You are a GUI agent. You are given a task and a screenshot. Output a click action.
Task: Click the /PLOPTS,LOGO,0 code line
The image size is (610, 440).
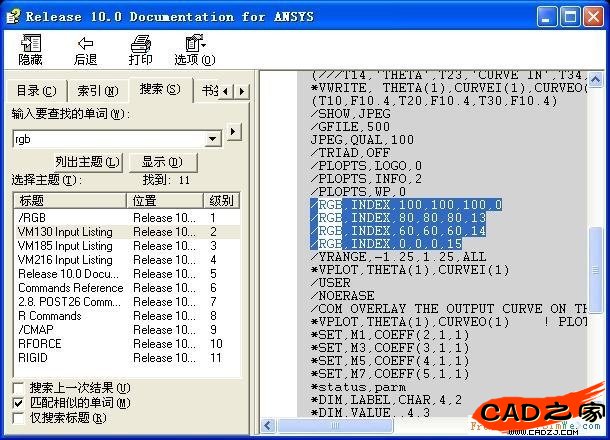tap(366, 166)
